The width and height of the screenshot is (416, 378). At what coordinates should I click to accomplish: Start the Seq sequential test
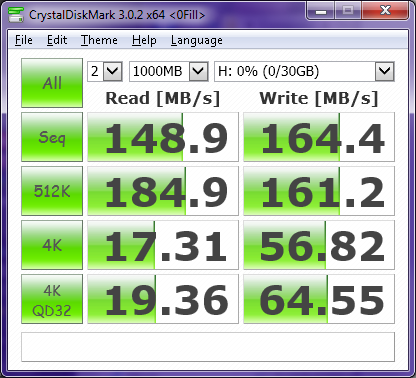[x=52, y=137]
